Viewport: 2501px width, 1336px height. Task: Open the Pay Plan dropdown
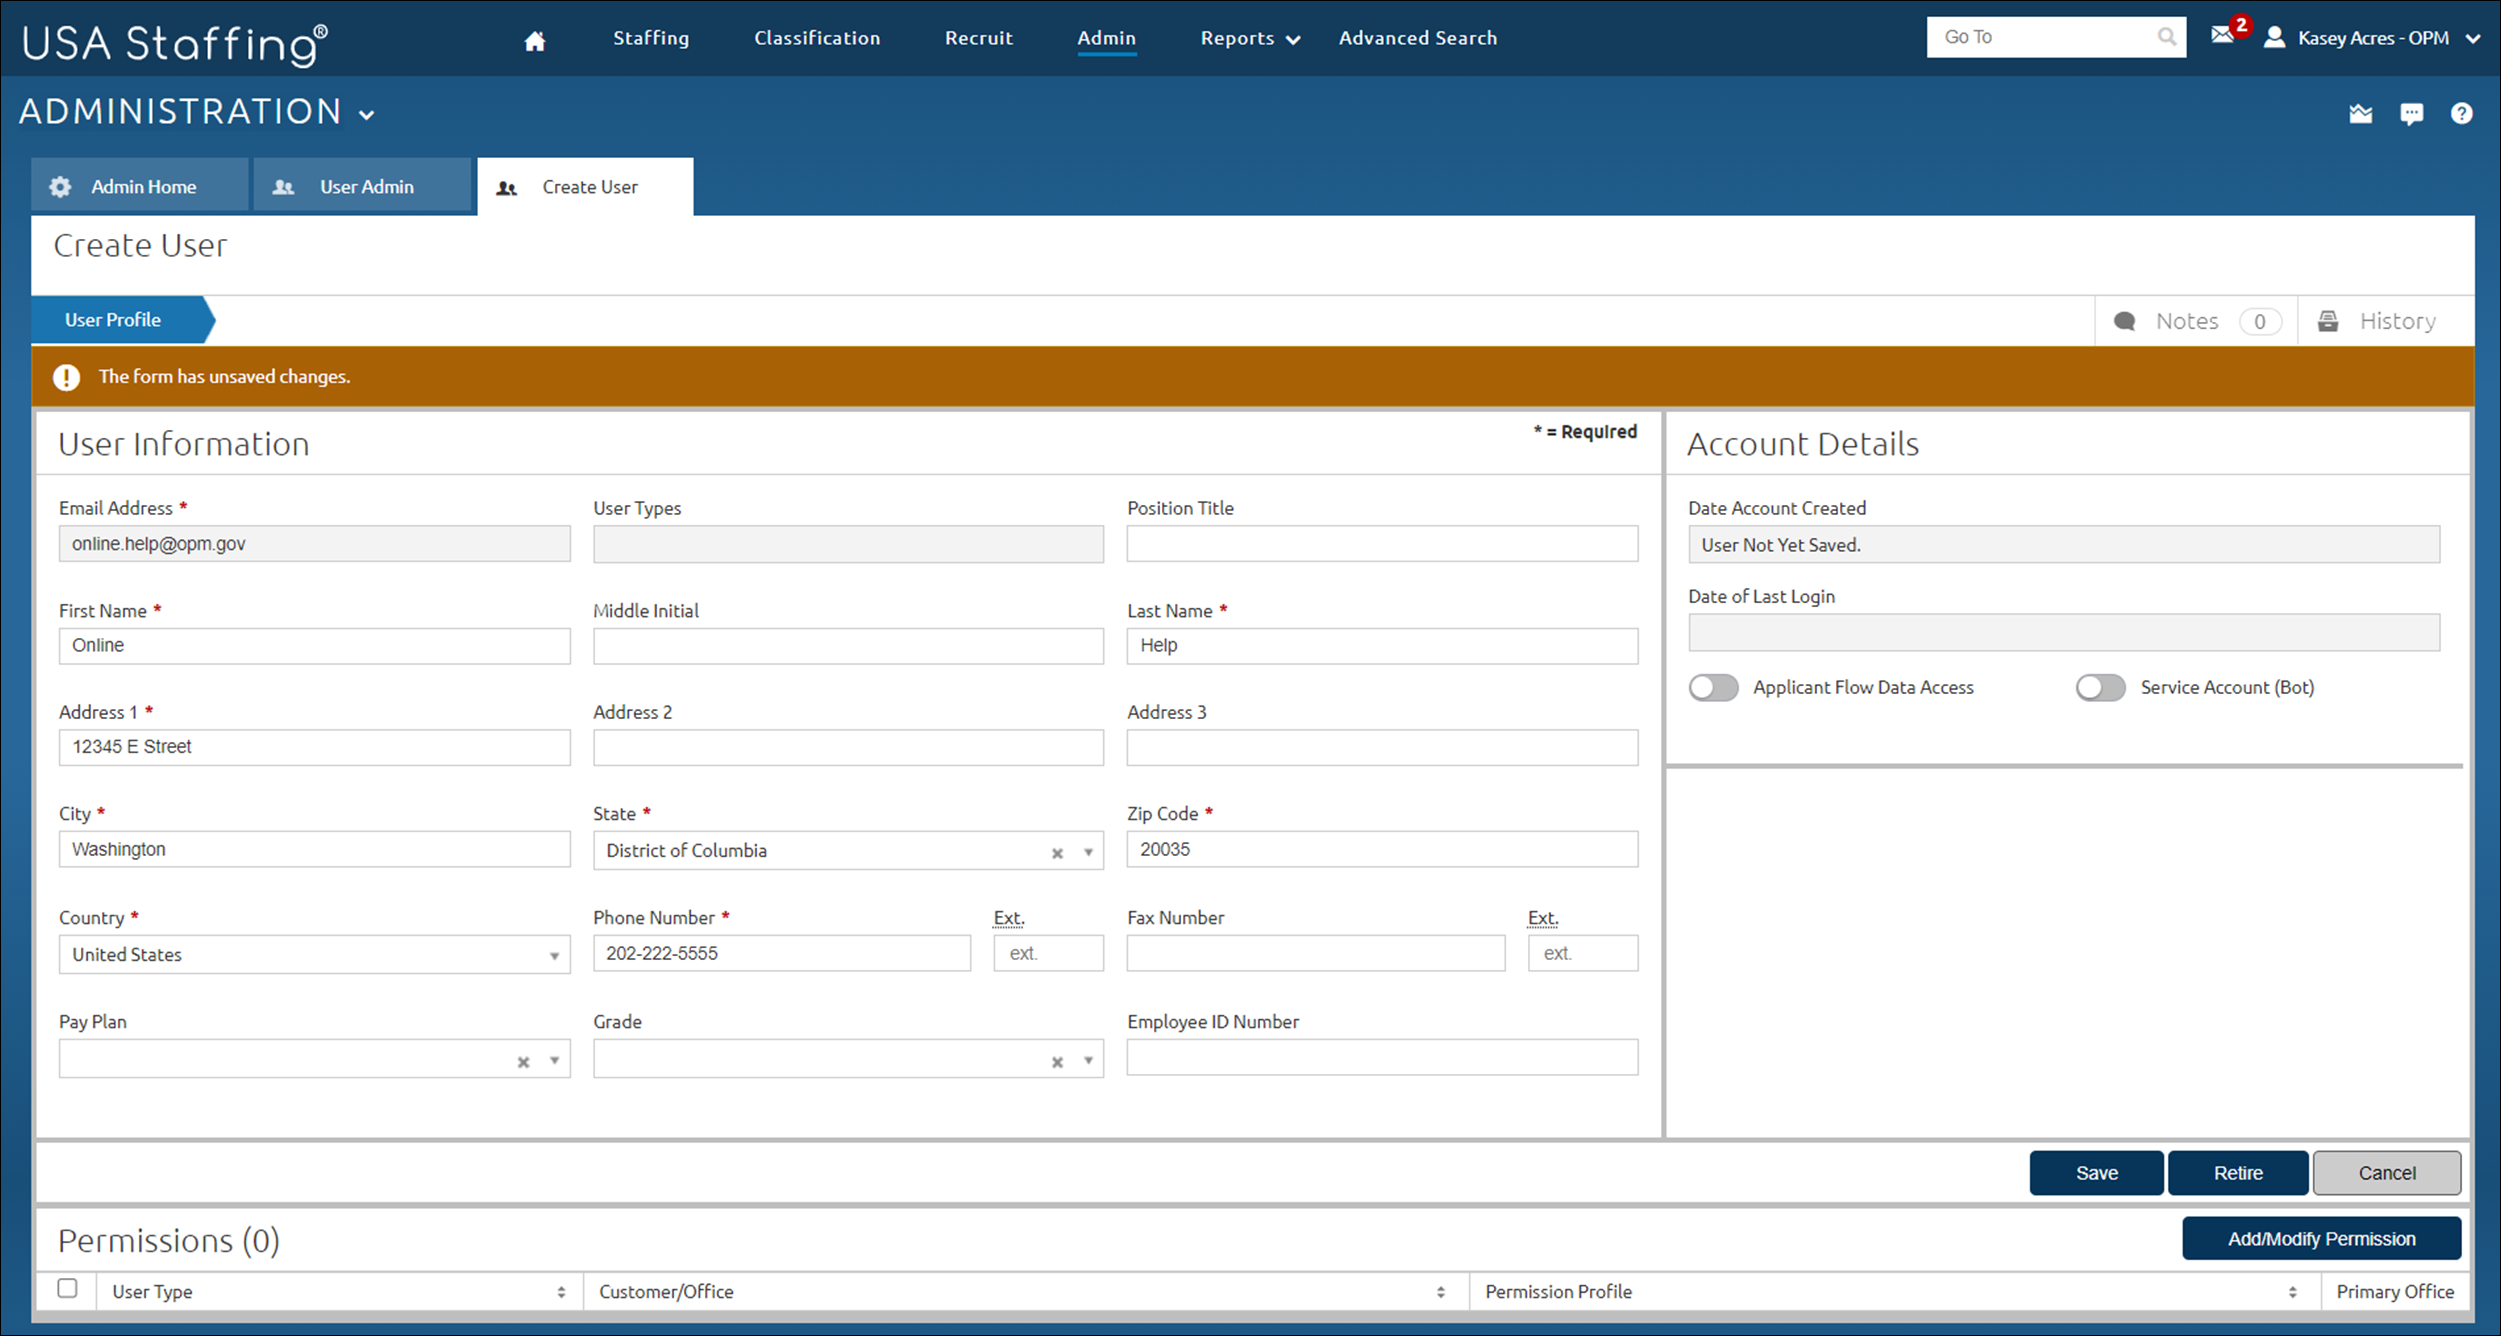coord(554,1059)
